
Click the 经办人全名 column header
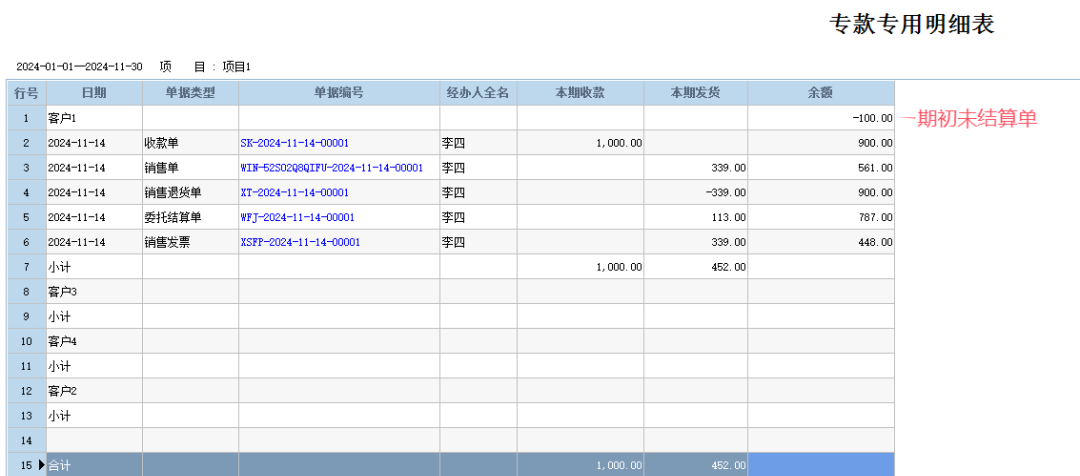coord(479,93)
